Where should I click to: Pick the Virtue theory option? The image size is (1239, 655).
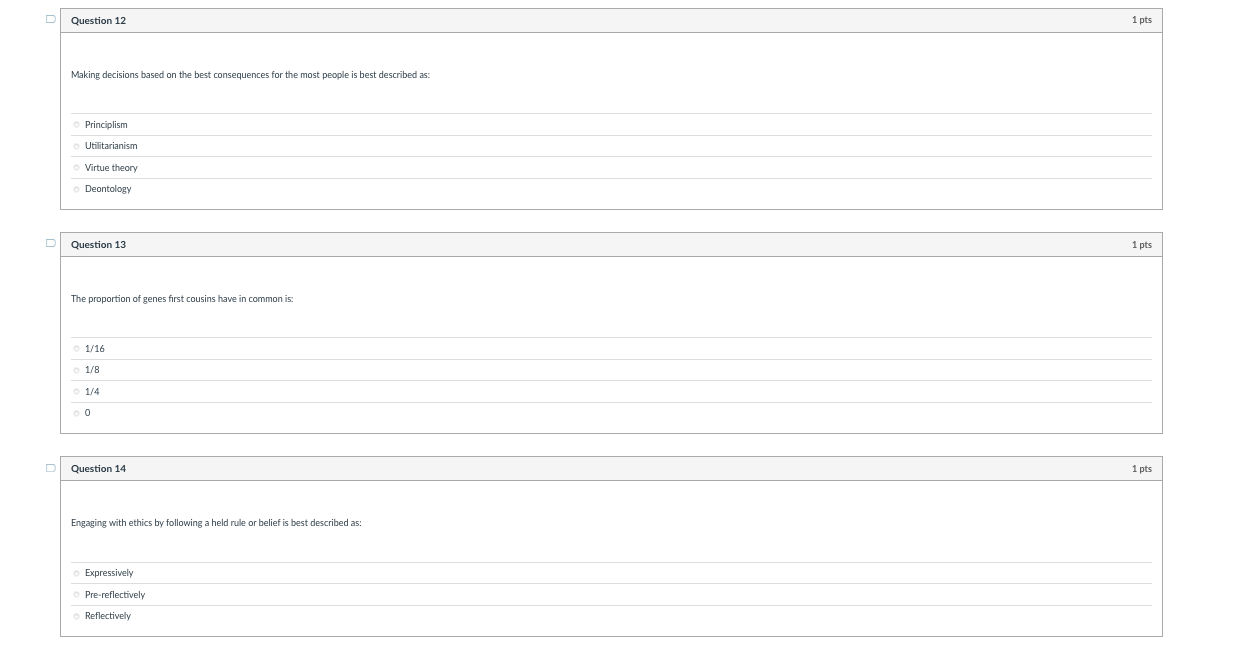pyautogui.click(x=77, y=168)
